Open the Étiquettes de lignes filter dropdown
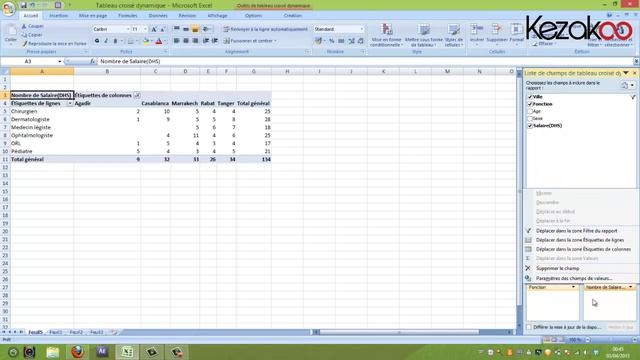The height and width of the screenshot is (360, 640). click(70, 103)
